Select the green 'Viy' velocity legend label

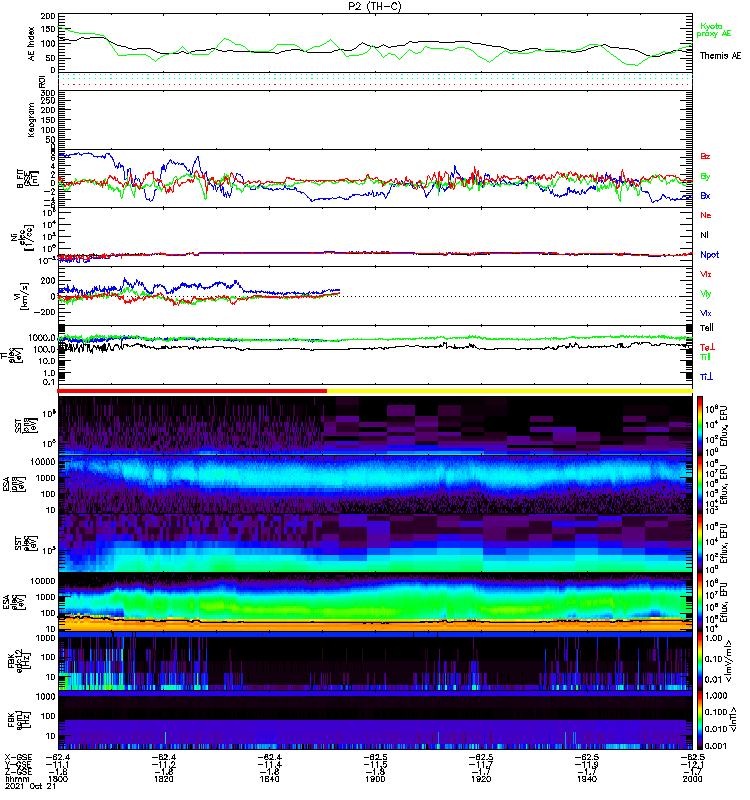coord(706,294)
